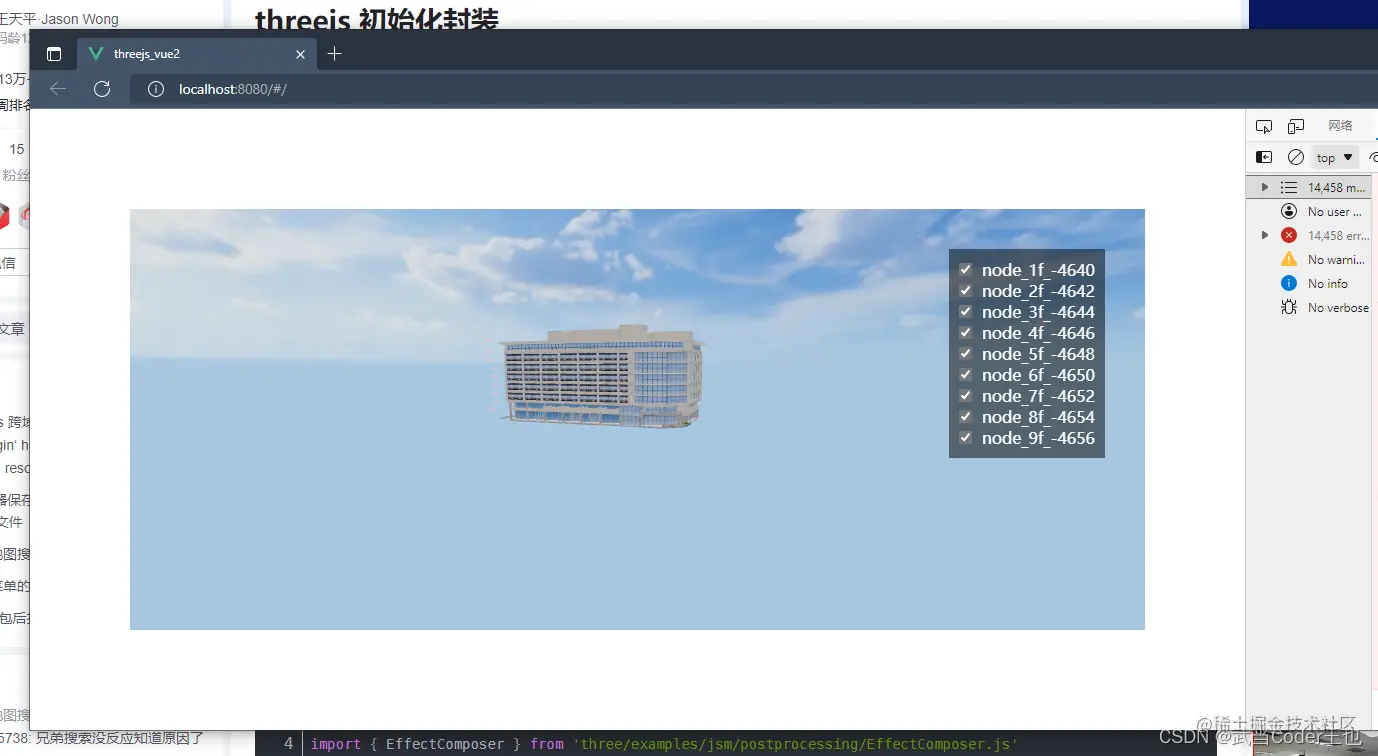
Task: Toggle the device emulation icon
Action: tap(1296, 126)
